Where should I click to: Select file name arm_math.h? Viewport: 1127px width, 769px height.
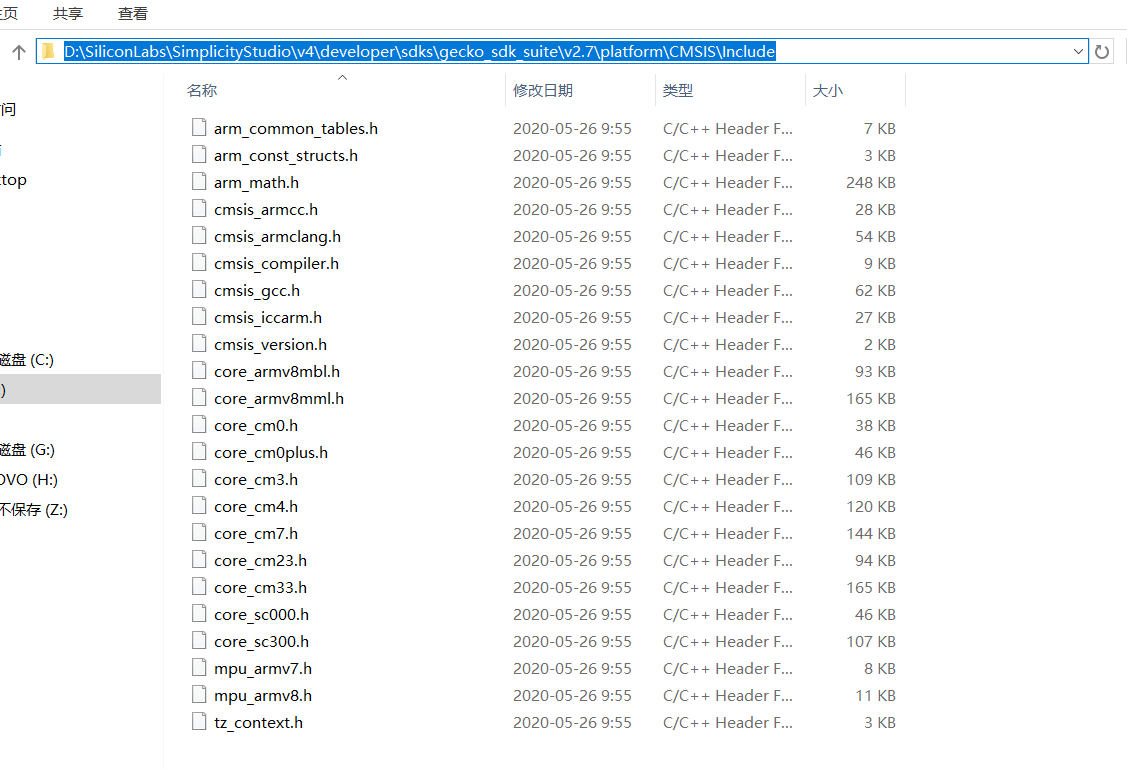point(257,183)
